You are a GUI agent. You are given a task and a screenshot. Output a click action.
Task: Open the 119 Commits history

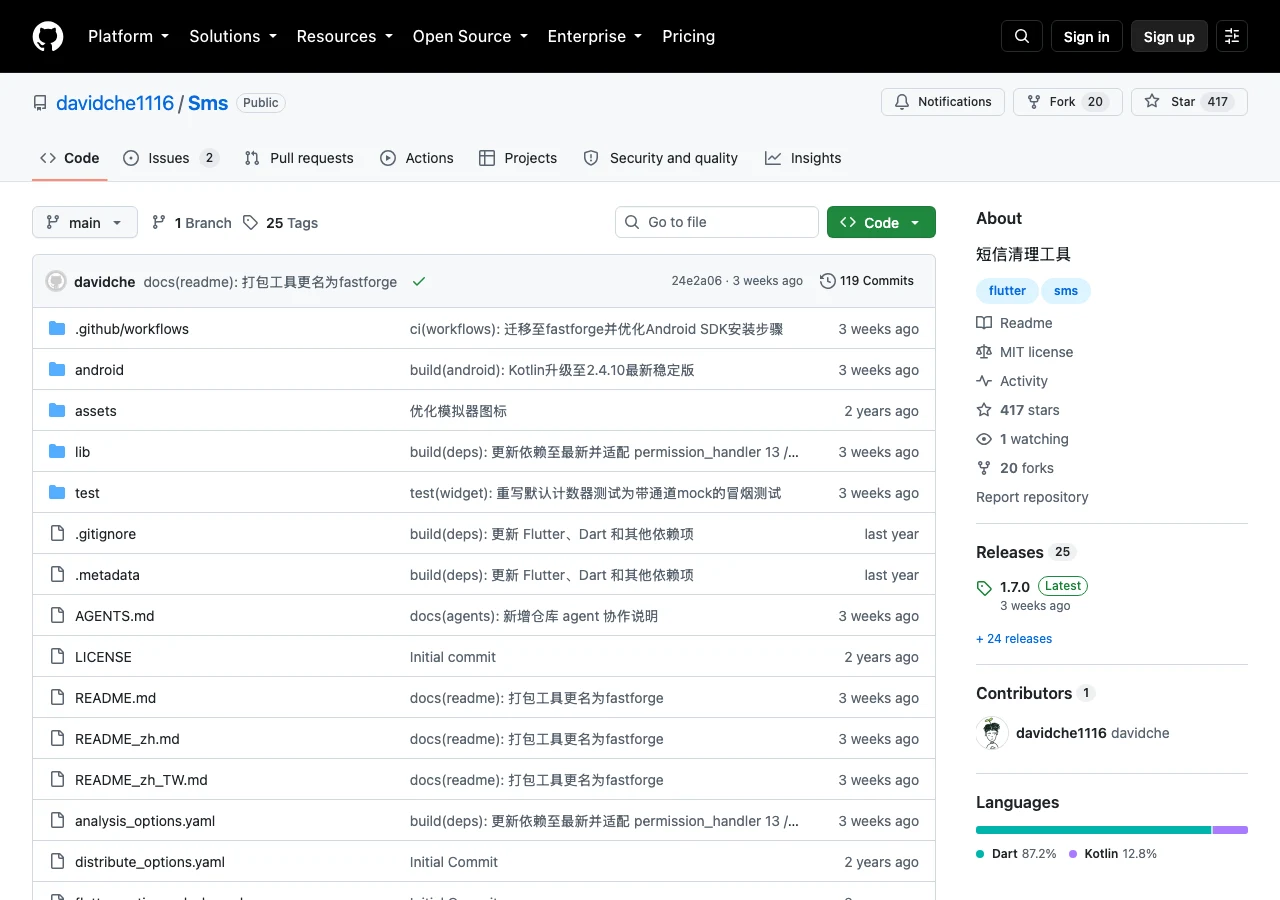pyautogui.click(x=867, y=281)
